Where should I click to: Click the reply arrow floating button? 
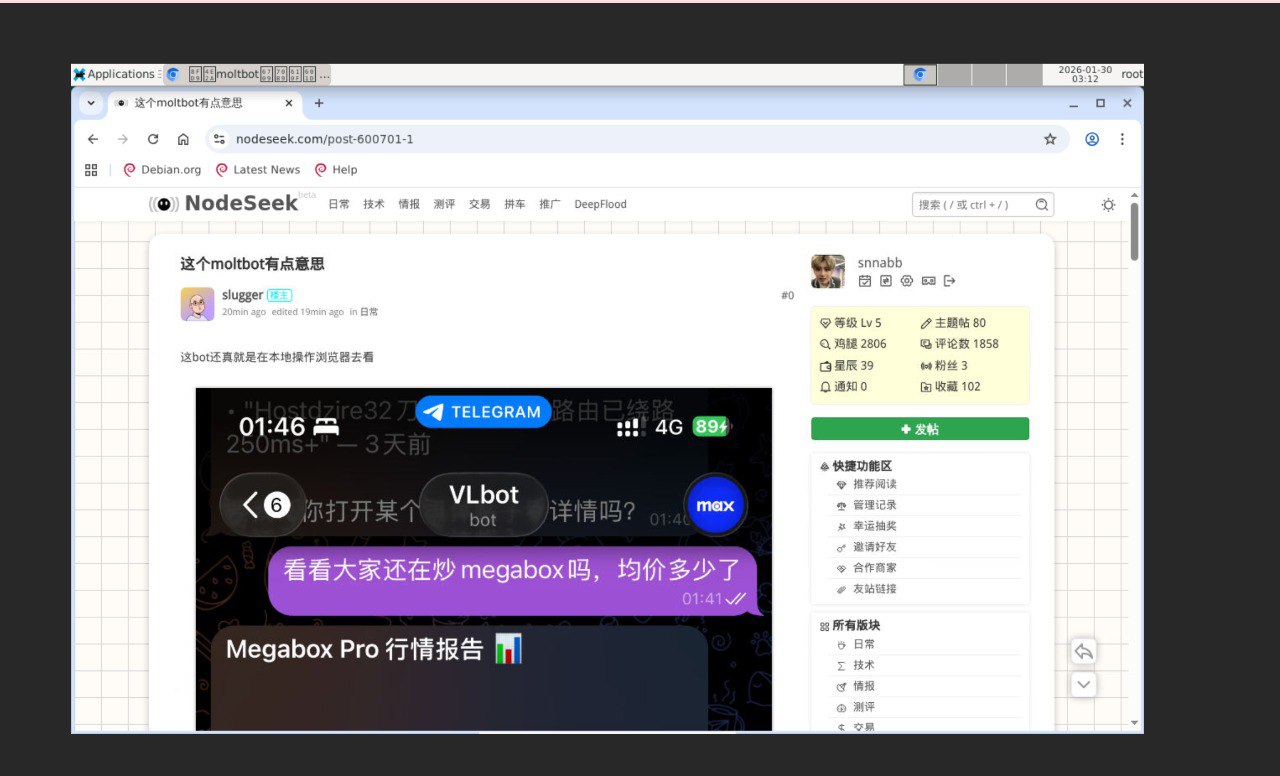[1083, 652]
